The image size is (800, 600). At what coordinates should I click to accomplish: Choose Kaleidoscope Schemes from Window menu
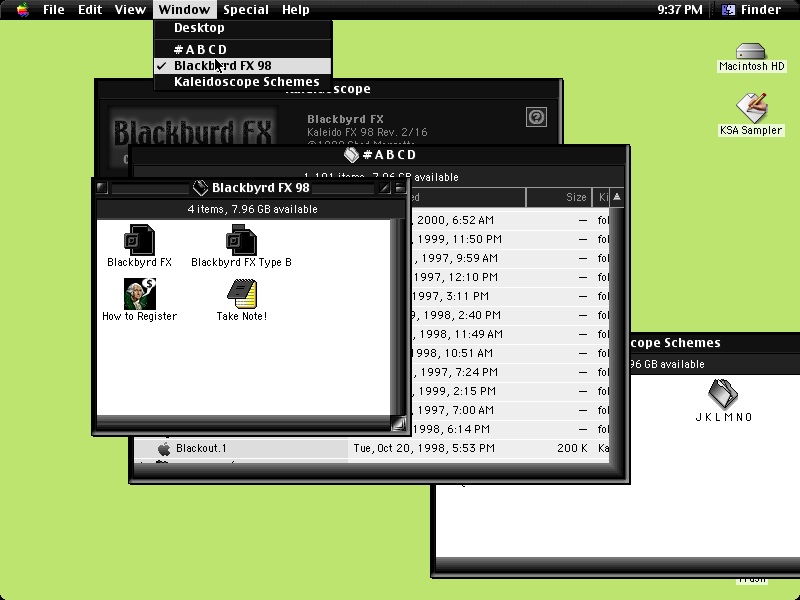coord(243,82)
